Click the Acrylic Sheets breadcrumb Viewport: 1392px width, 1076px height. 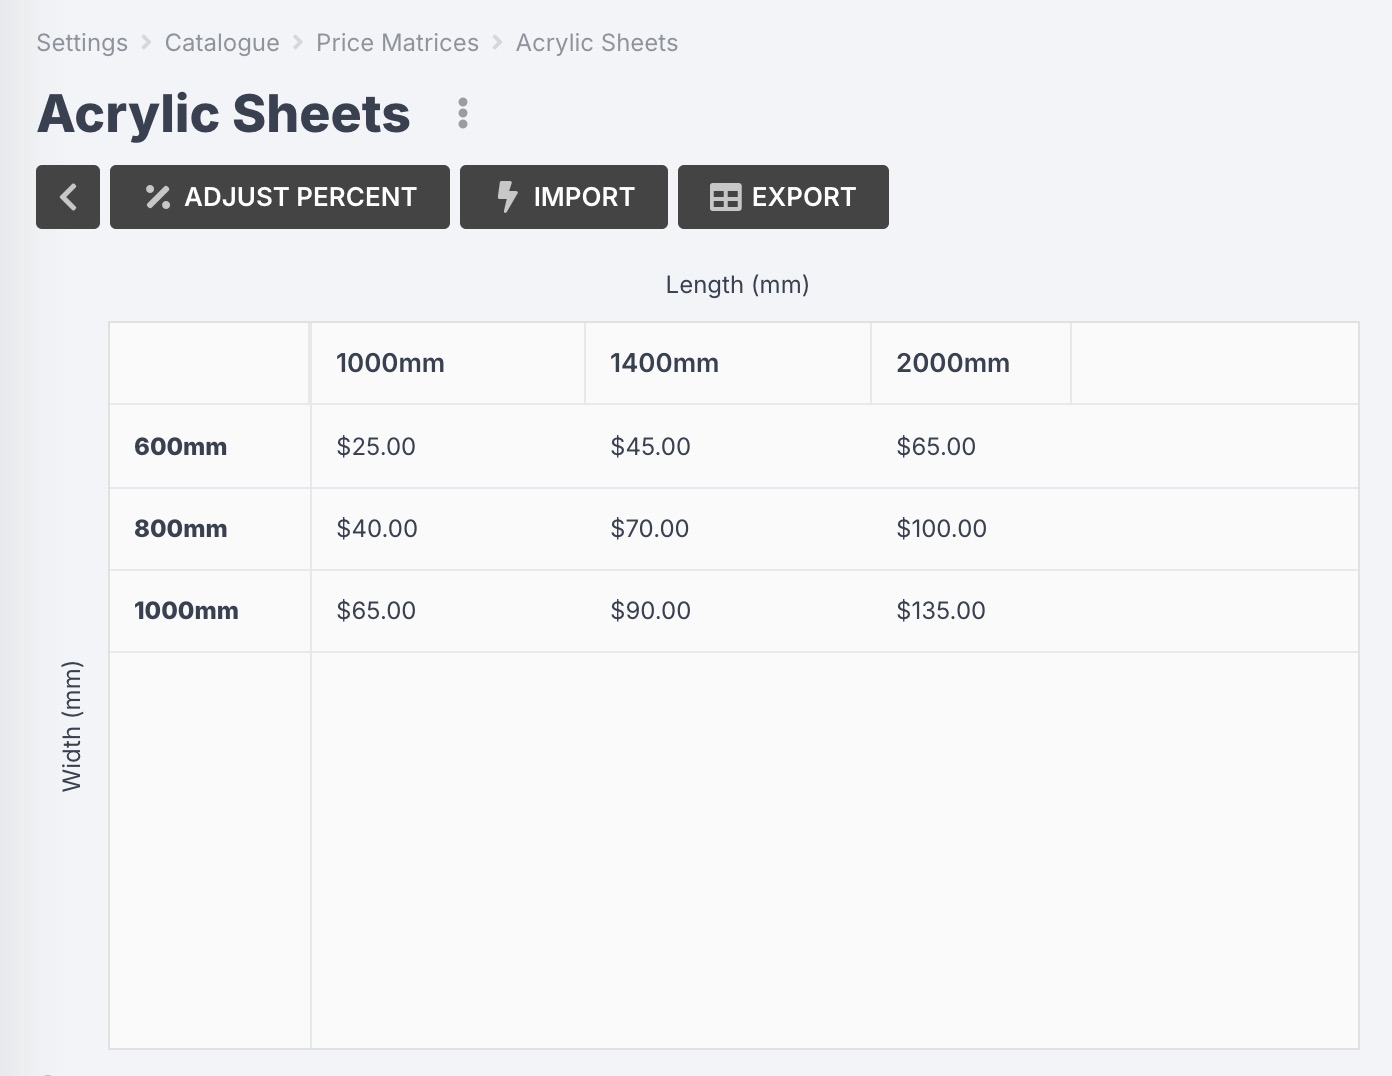pos(597,43)
